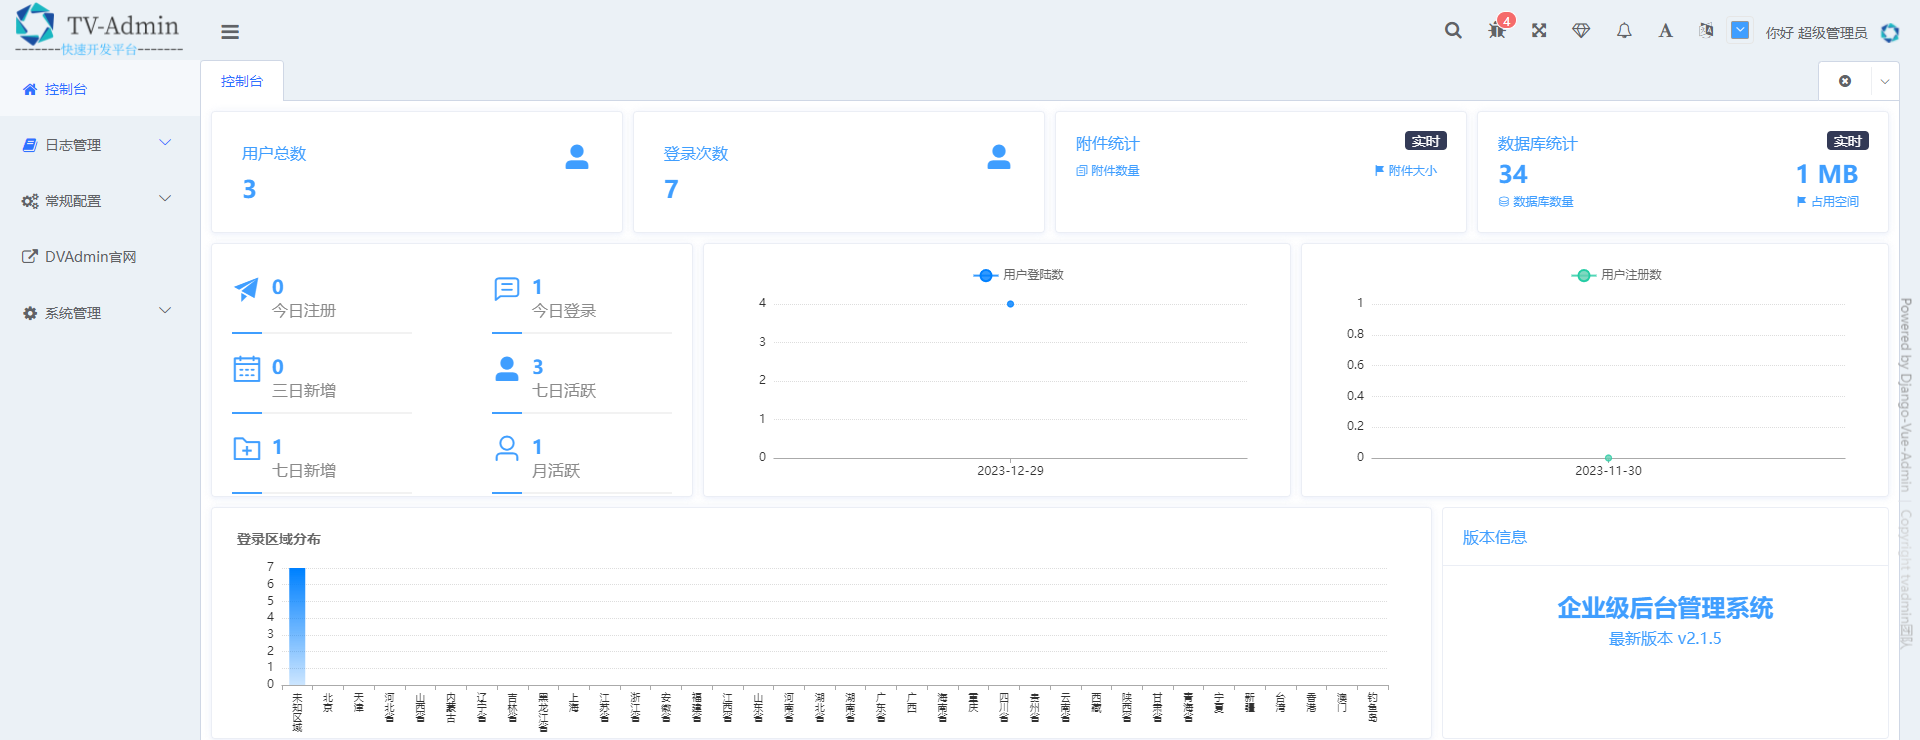Expand the 日志管理 menu
The width and height of the screenshot is (1920, 740).
[x=100, y=145]
